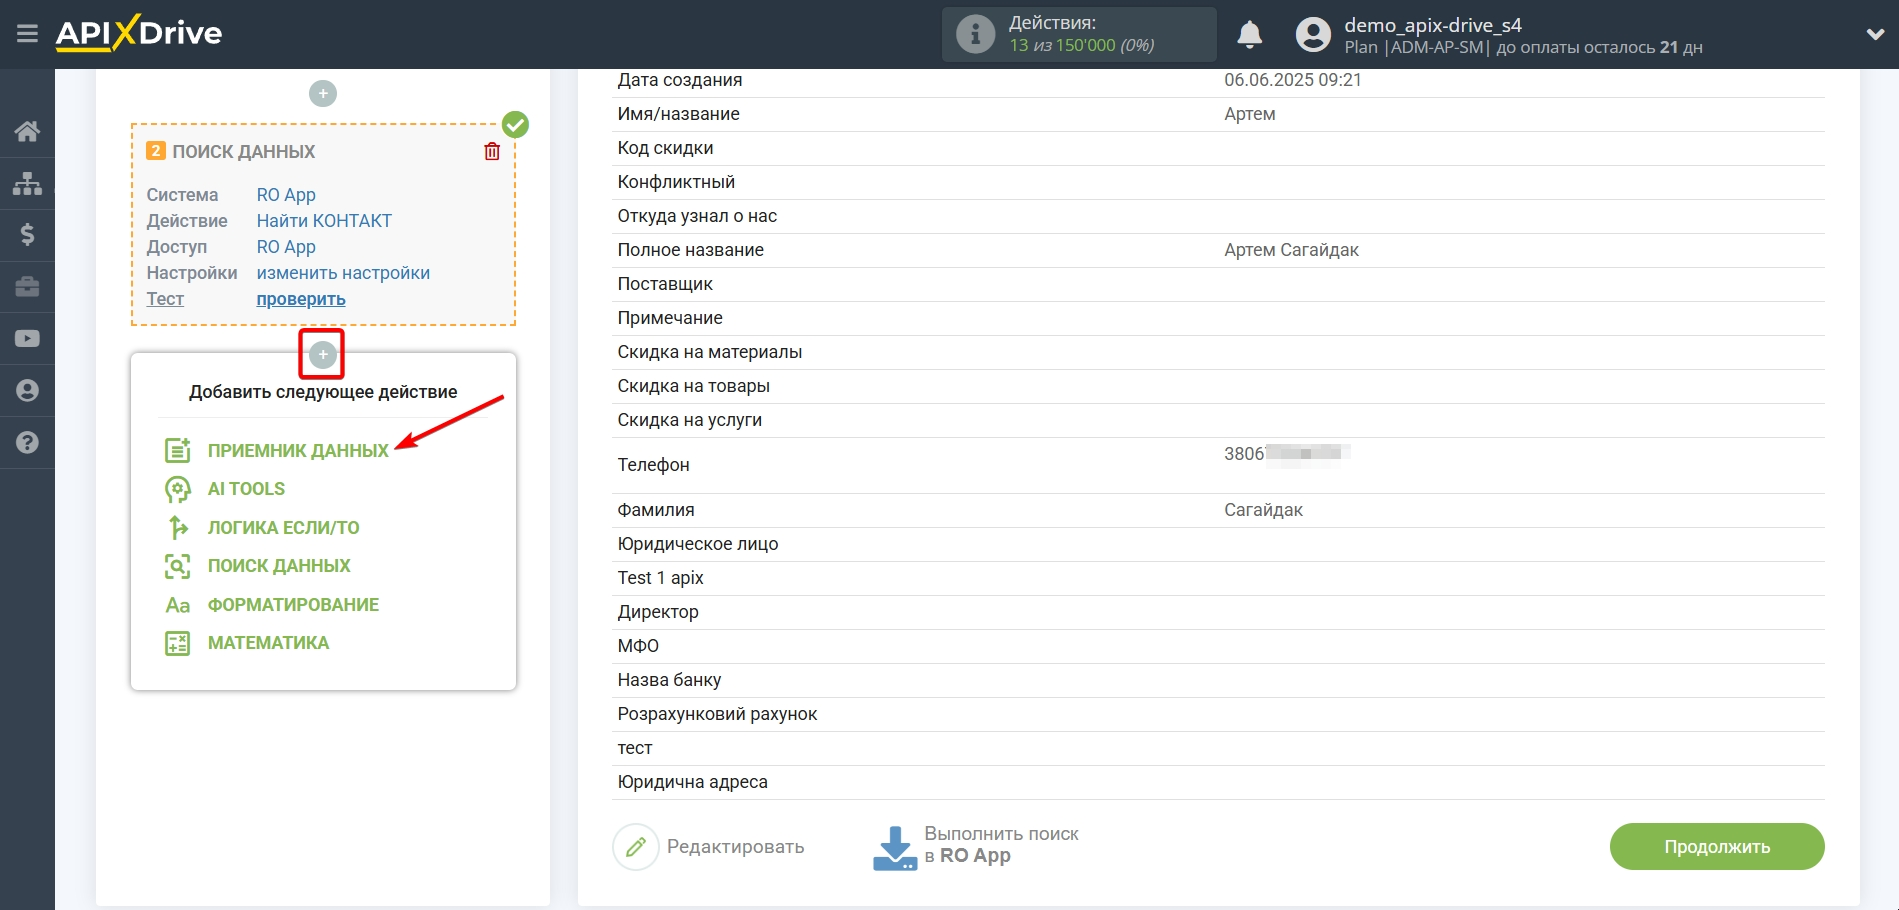Open the help question mark icon

click(x=27, y=442)
